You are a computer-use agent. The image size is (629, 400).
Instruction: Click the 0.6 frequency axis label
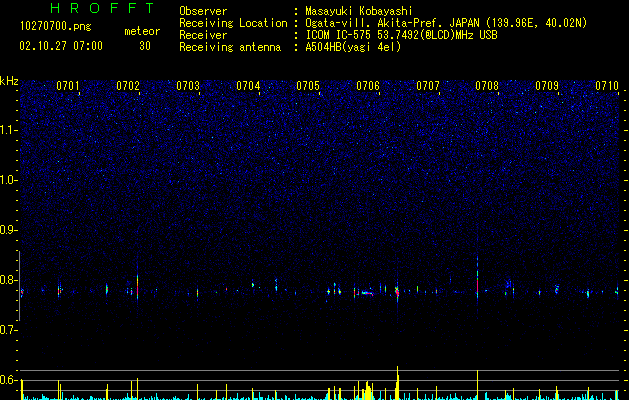tap(8, 380)
